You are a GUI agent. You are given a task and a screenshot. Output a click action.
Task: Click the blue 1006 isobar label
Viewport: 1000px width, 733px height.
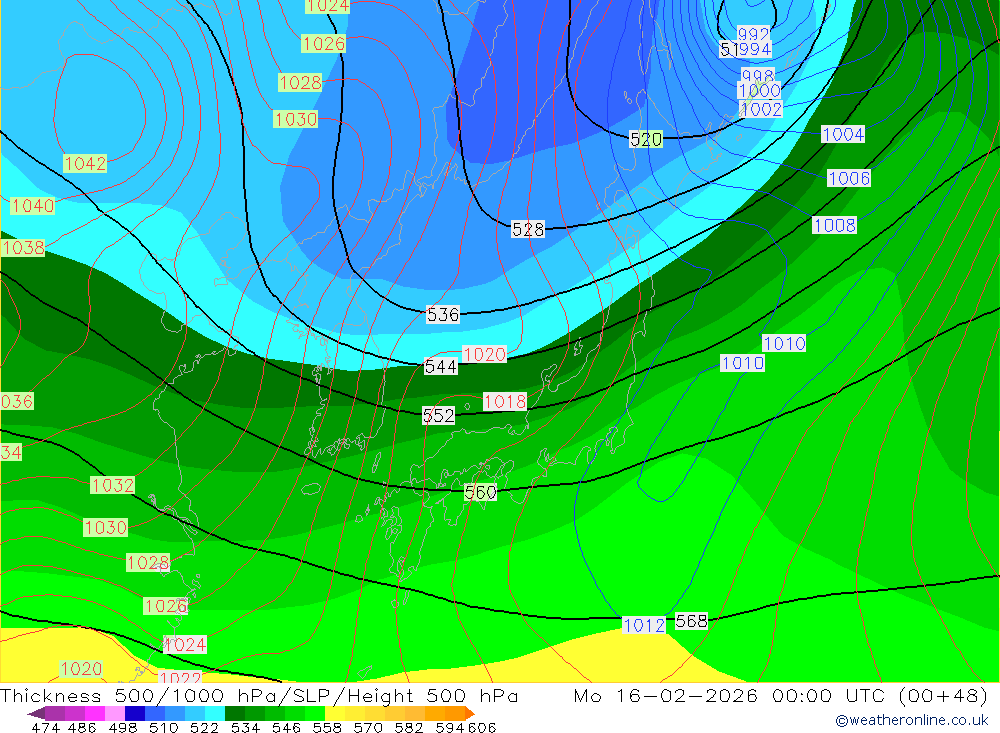[849, 178]
